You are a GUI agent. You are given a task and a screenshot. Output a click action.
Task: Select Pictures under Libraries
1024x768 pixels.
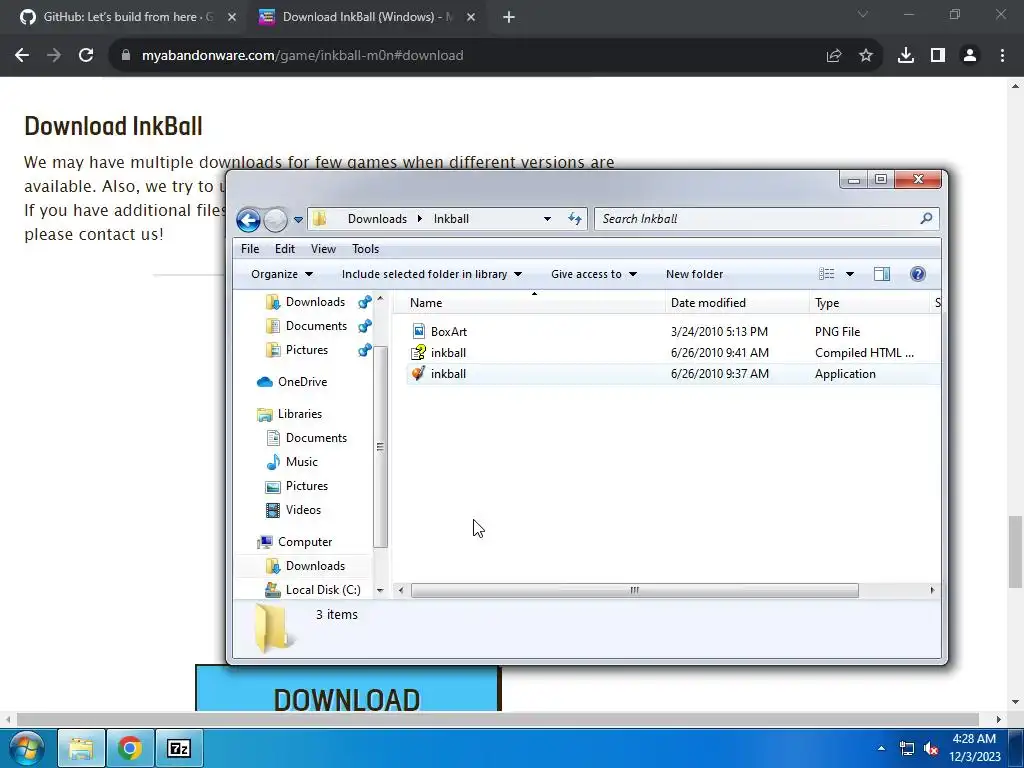pos(297,487)
